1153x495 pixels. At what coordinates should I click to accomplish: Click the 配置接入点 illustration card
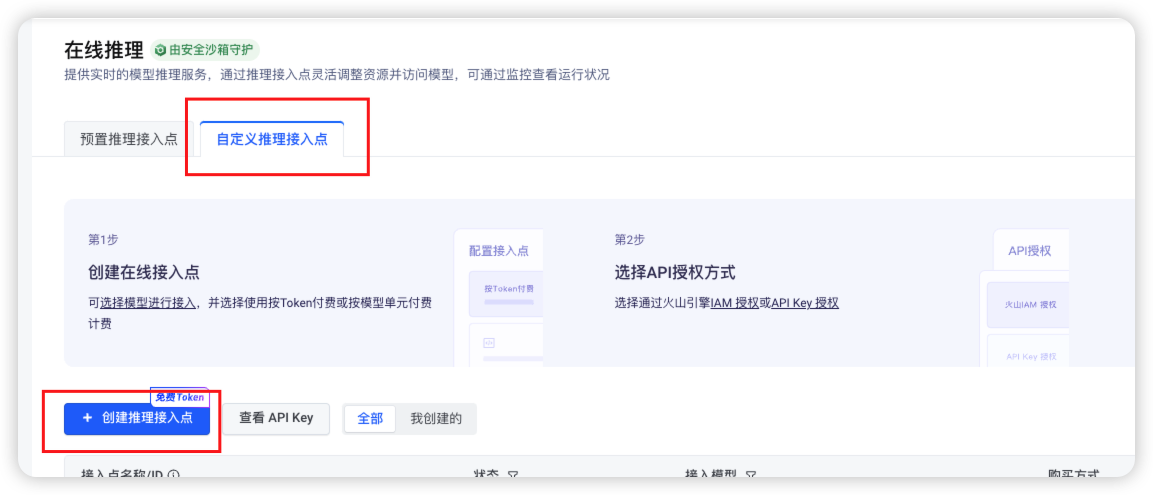[x=499, y=251]
